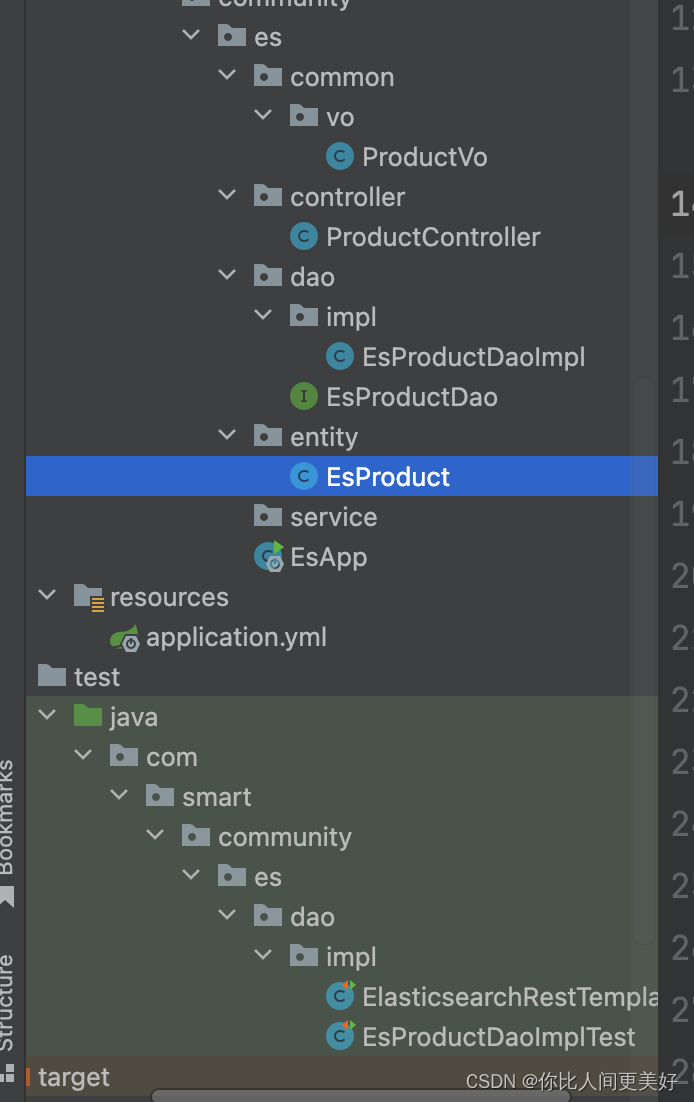Collapse the resources folder
The height and width of the screenshot is (1102, 694).
click(47, 596)
